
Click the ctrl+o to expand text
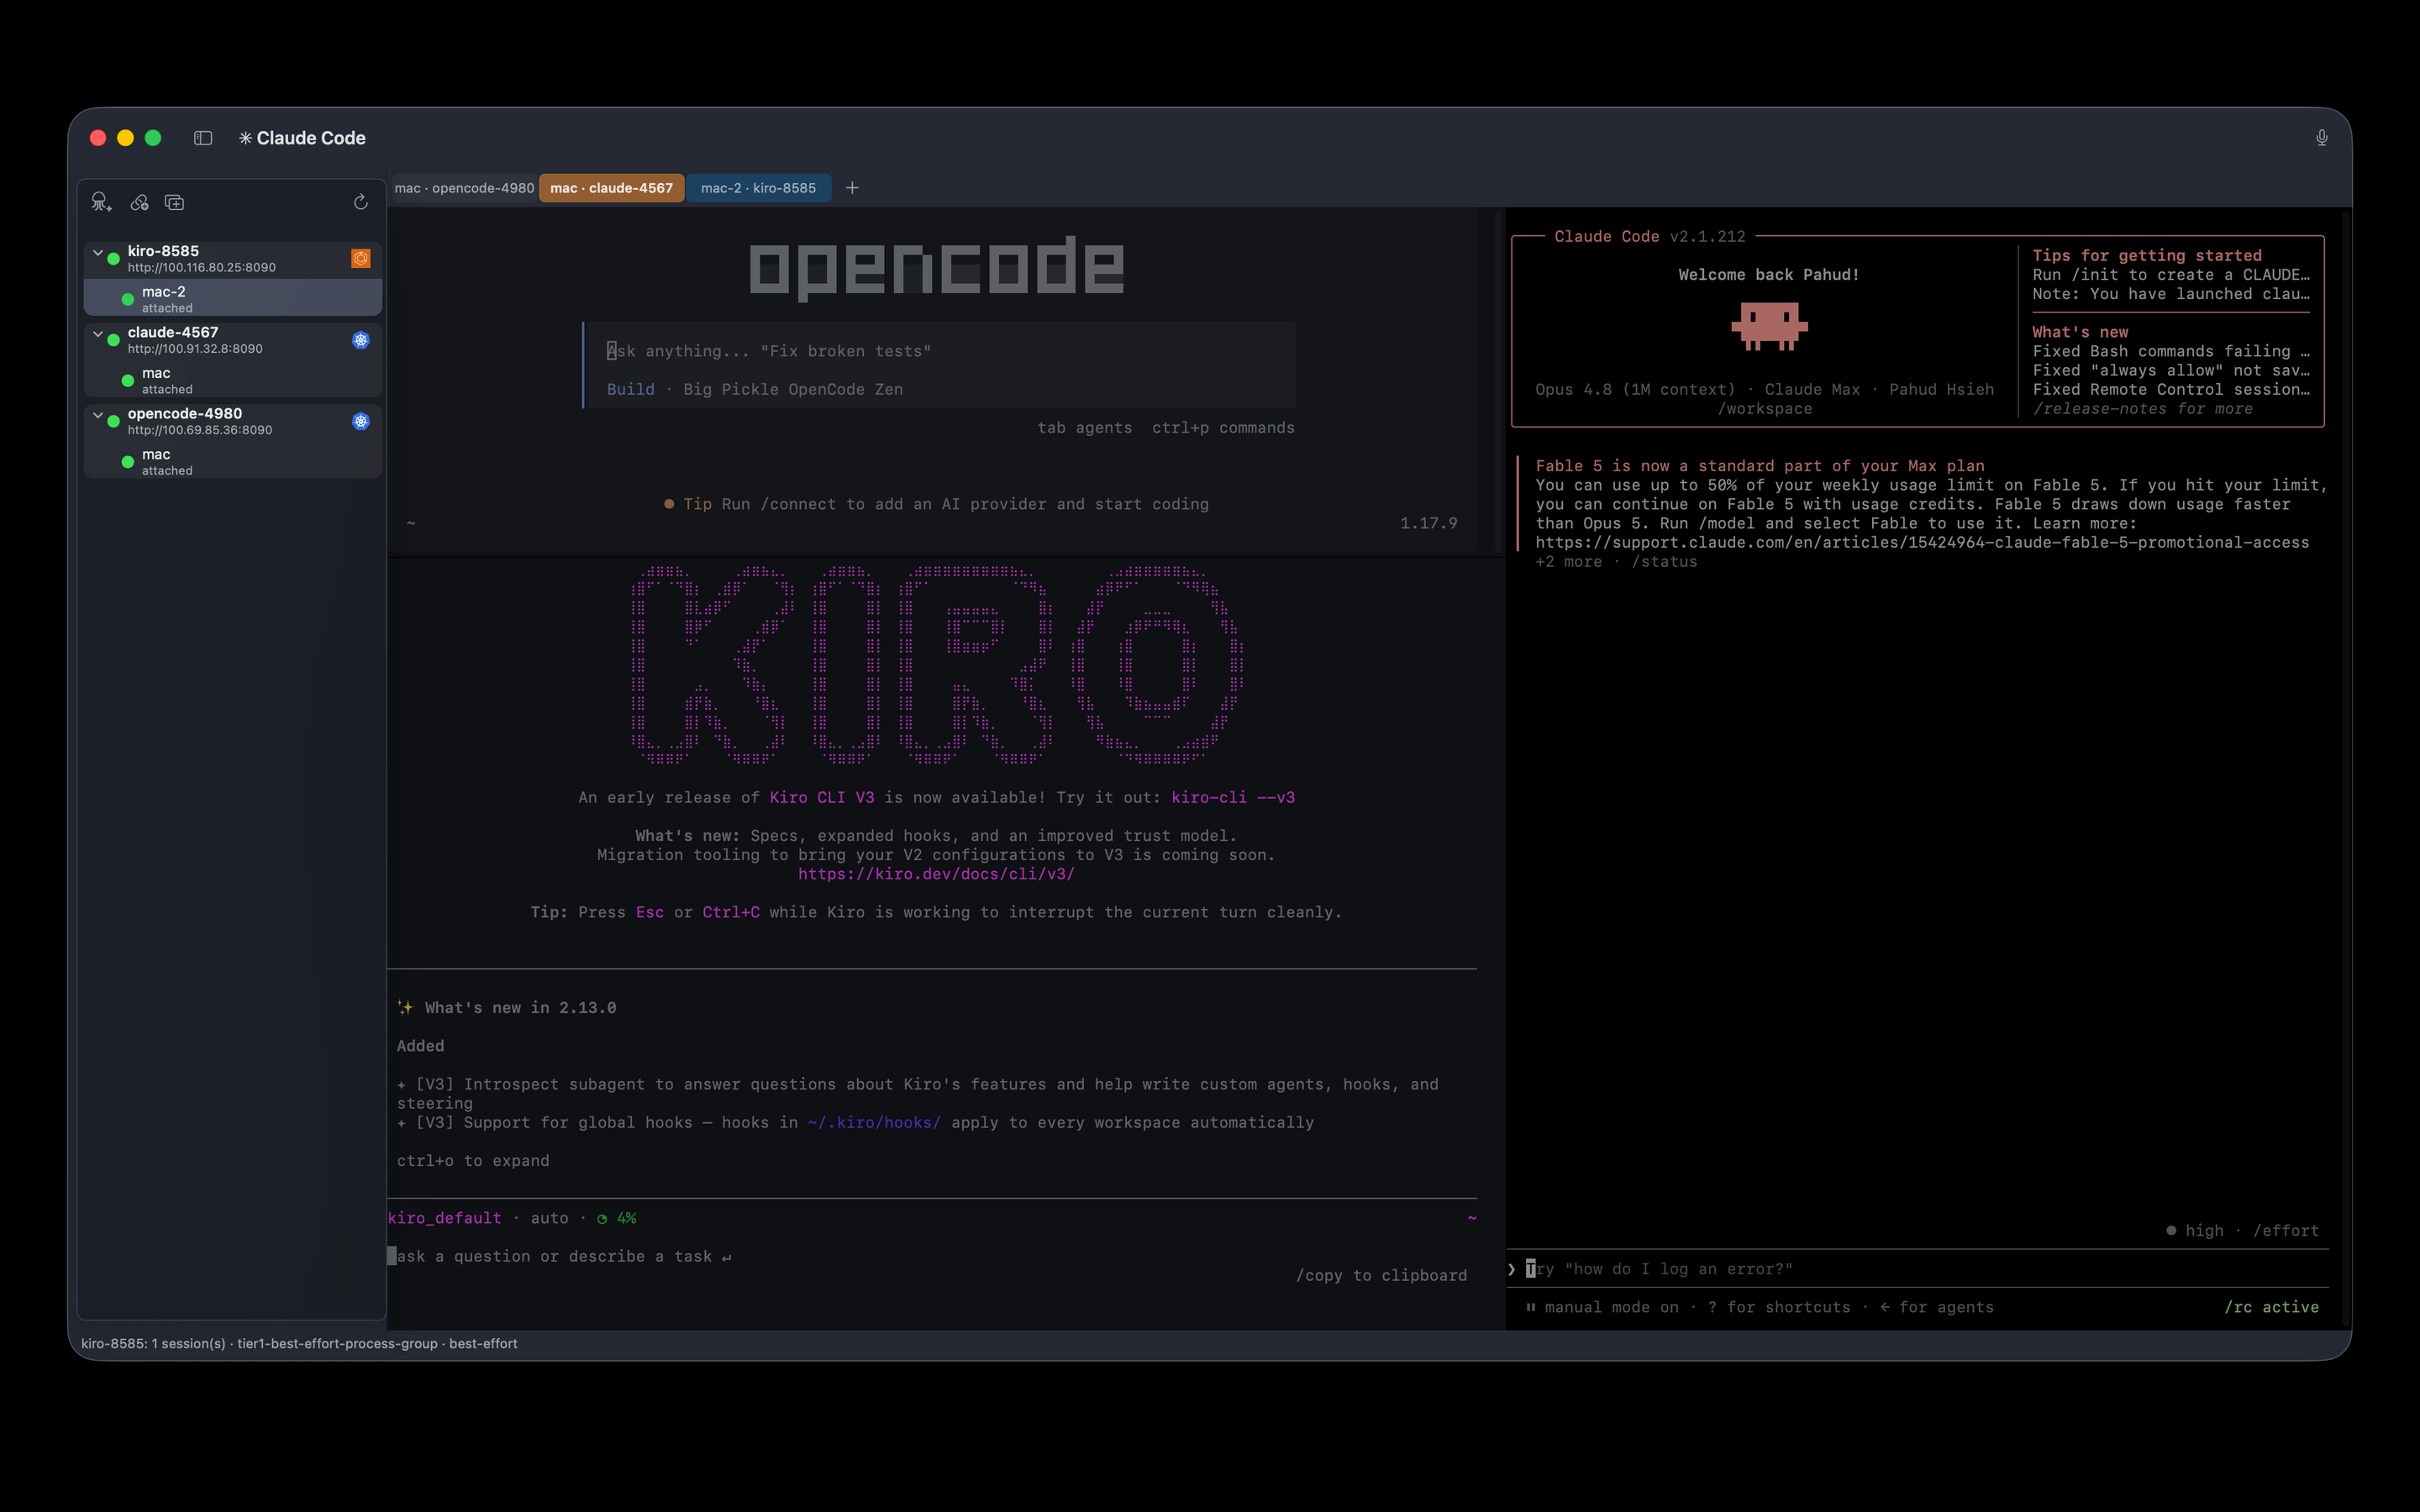tap(473, 1160)
